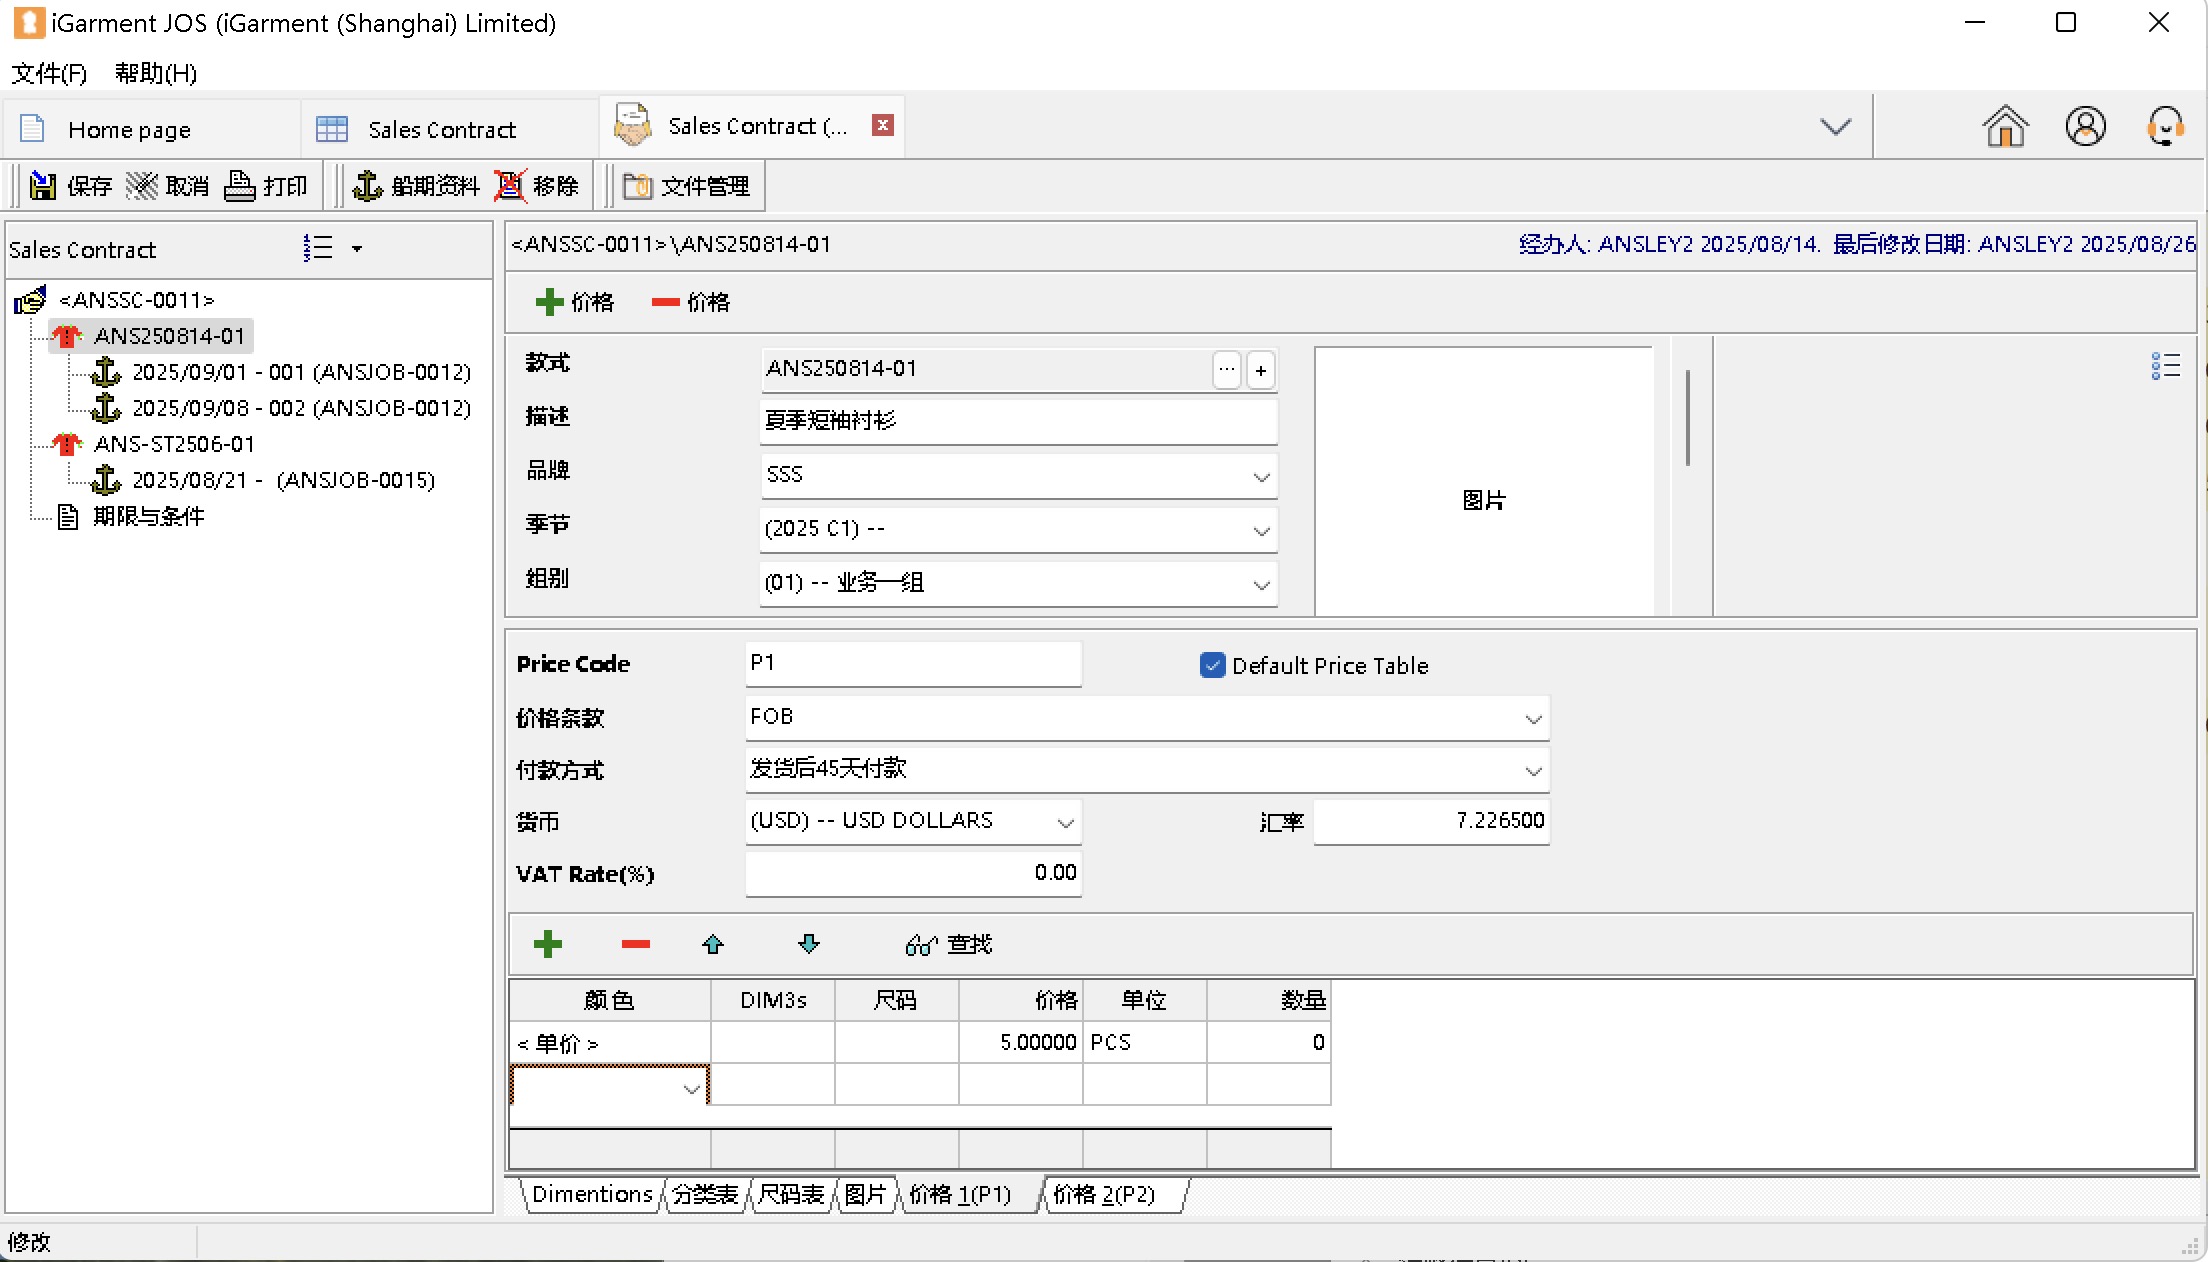Viewport: 2208px width, 1262px height.
Task: Click the Home house icon
Action: (2004, 127)
